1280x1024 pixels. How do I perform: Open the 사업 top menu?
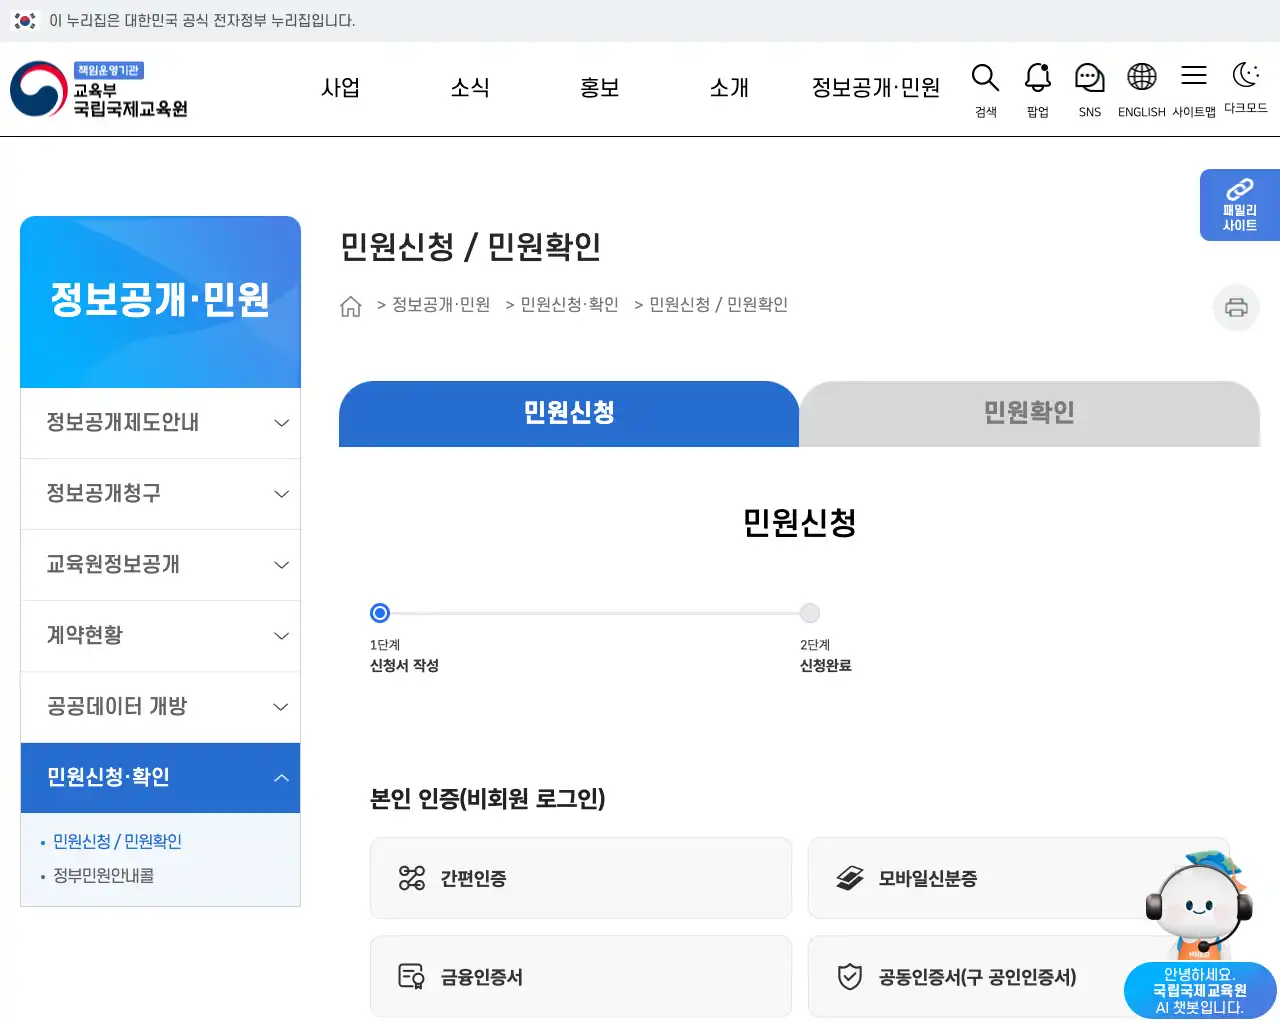[x=340, y=88]
